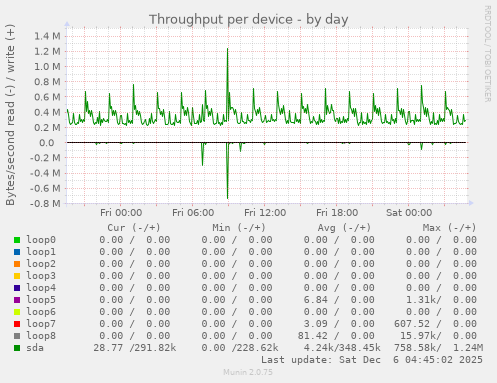
Task: Select loop7 average value '3.09 / 0.00'
Action: (339, 324)
